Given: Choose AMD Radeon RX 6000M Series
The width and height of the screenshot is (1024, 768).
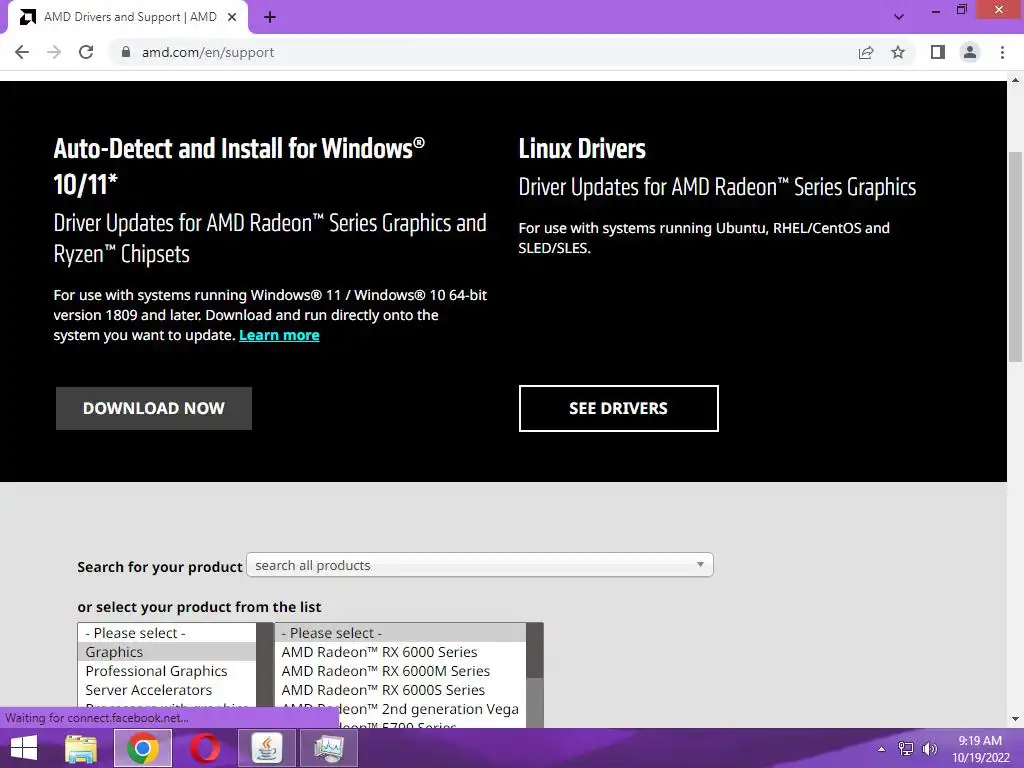Looking at the screenshot, I should [x=400, y=671].
